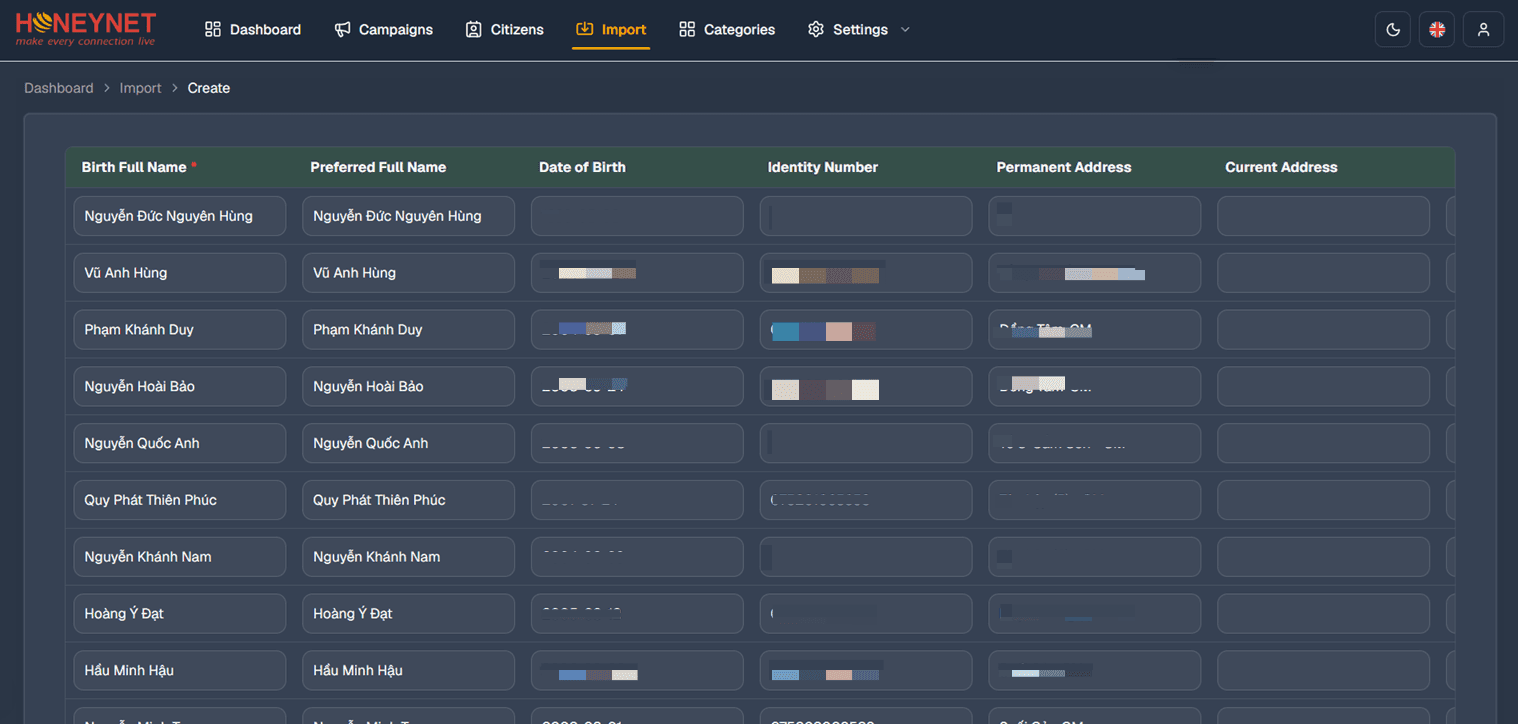Focus Current Address field for Hầu Minh Hậu
Screen dimensions: 1518x724
[x=1323, y=670]
